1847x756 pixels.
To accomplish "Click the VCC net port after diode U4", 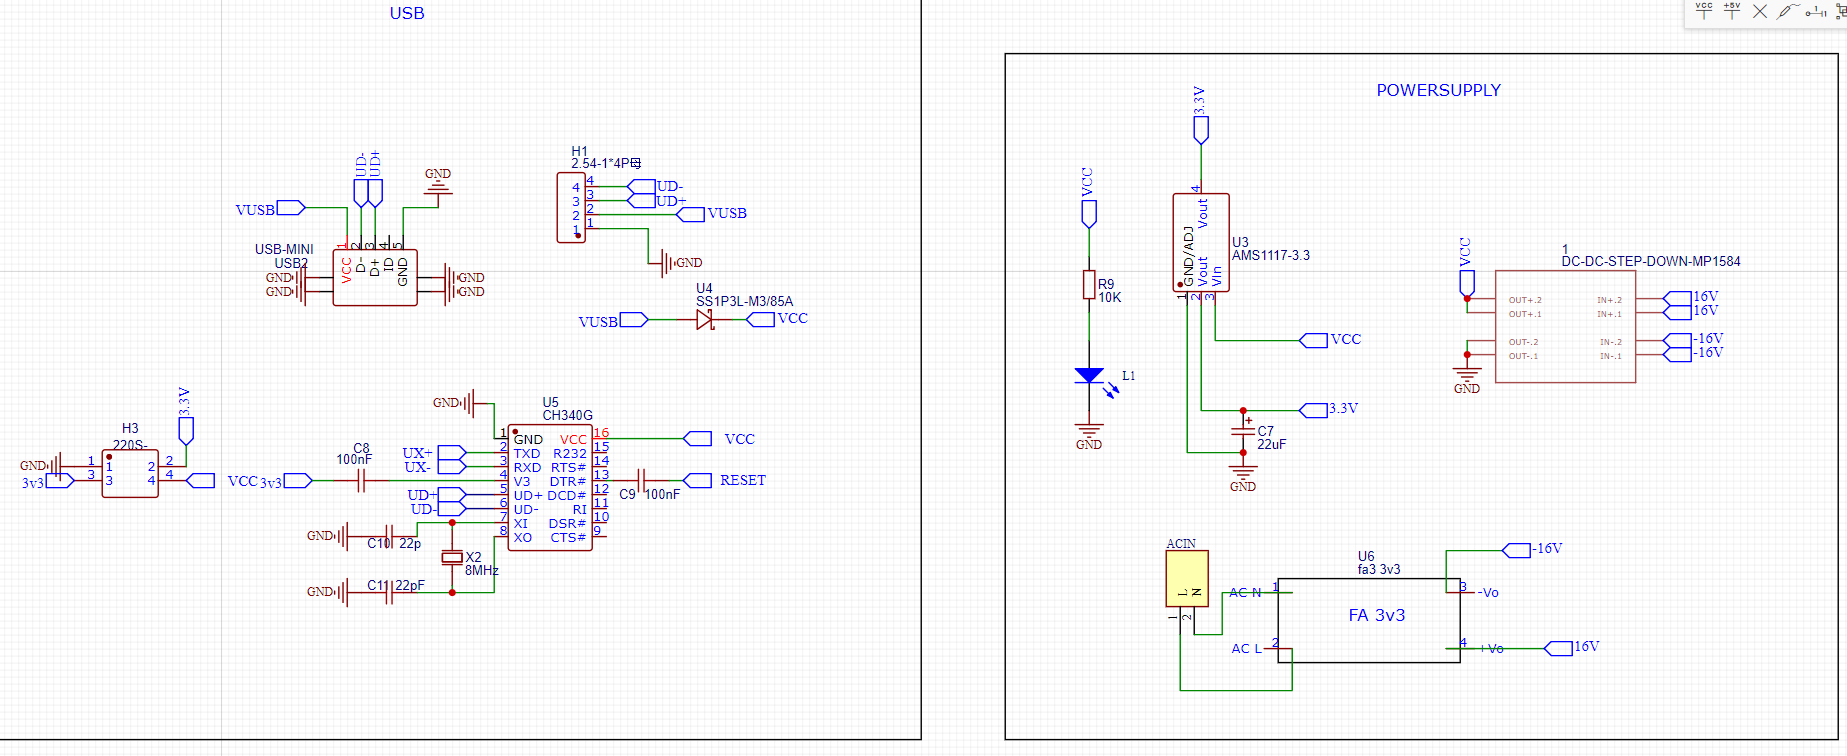I will (x=777, y=319).
